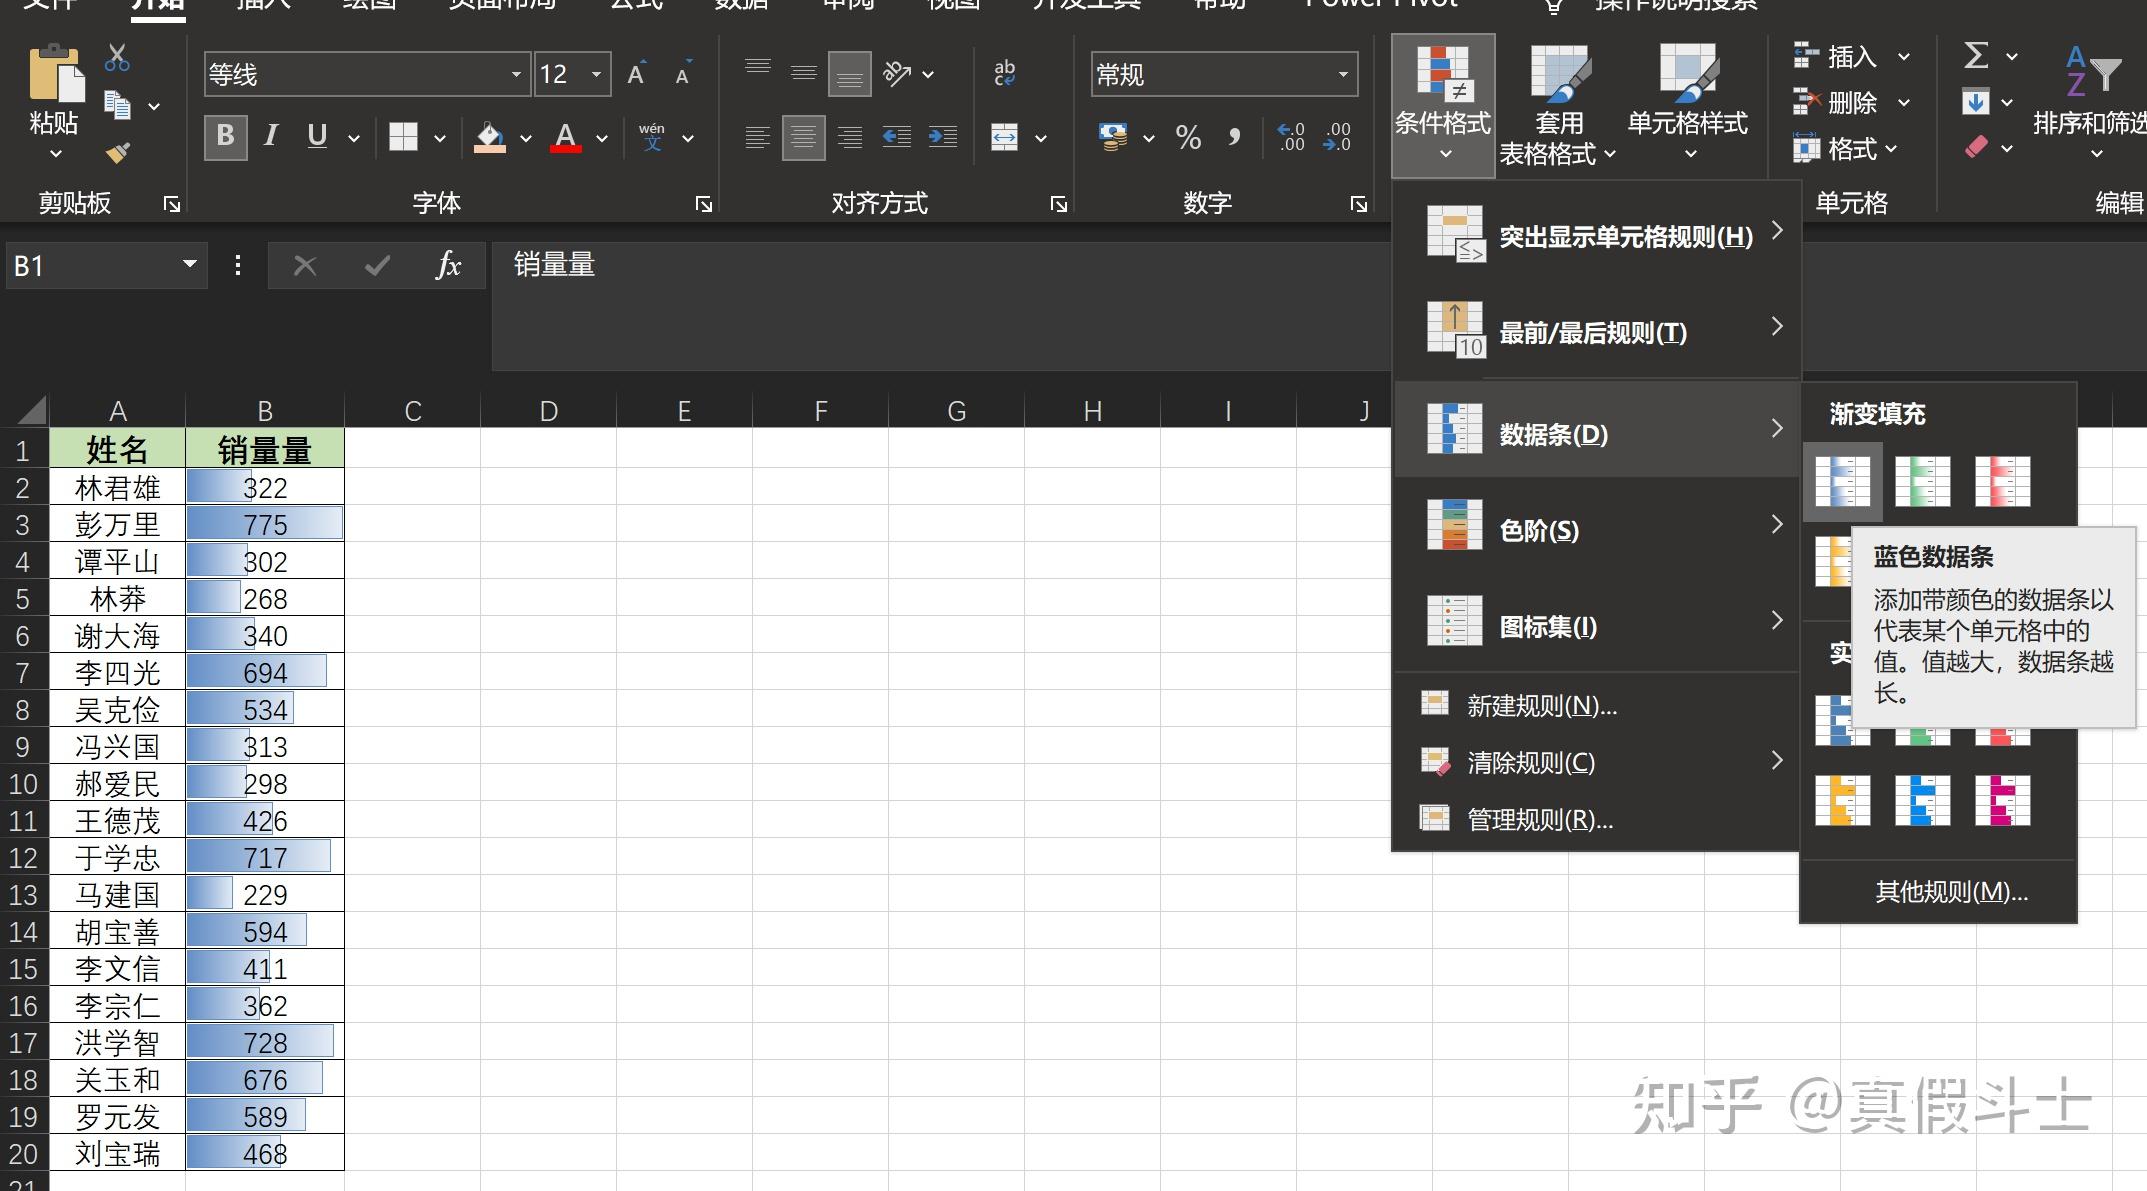Open 套用表格格式 table styles
This screenshot has width=2147, height=1191.
(x=1558, y=105)
